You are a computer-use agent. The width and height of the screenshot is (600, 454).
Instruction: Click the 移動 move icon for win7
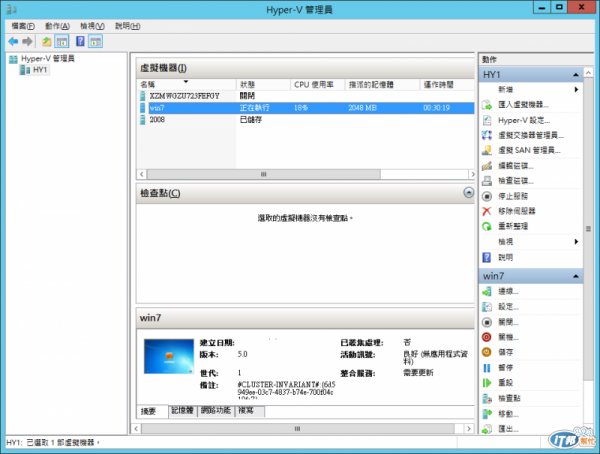point(486,414)
